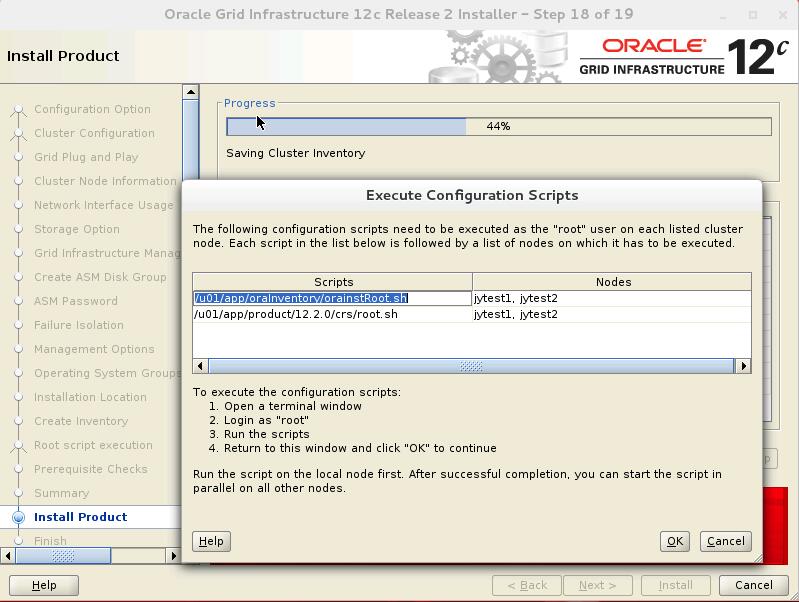
Task: Select Network Interface Usage step
Action: tap(104, 205)
